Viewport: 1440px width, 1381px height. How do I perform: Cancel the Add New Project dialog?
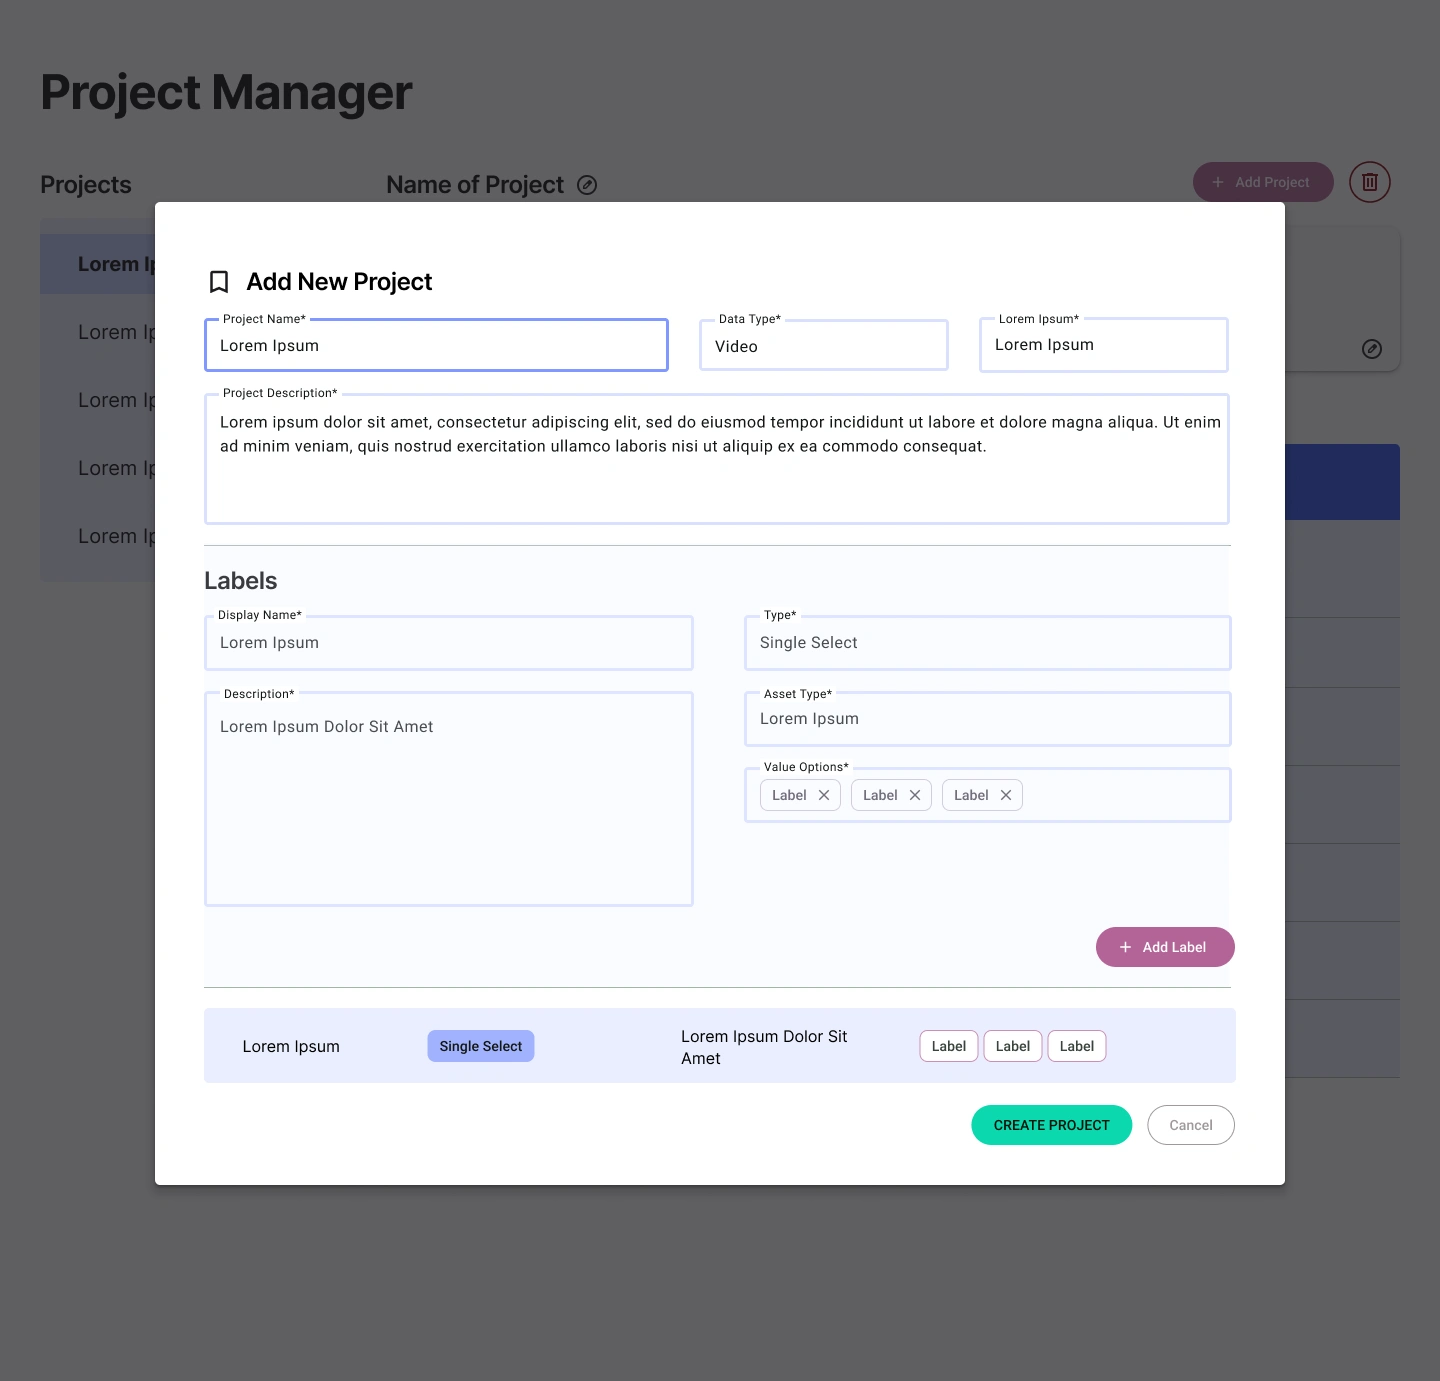click(x=1190, y=1125)
